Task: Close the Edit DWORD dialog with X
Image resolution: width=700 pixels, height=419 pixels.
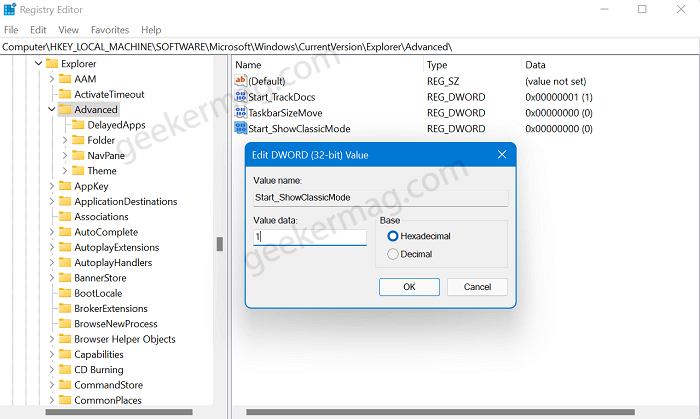Action: (502, 154)
